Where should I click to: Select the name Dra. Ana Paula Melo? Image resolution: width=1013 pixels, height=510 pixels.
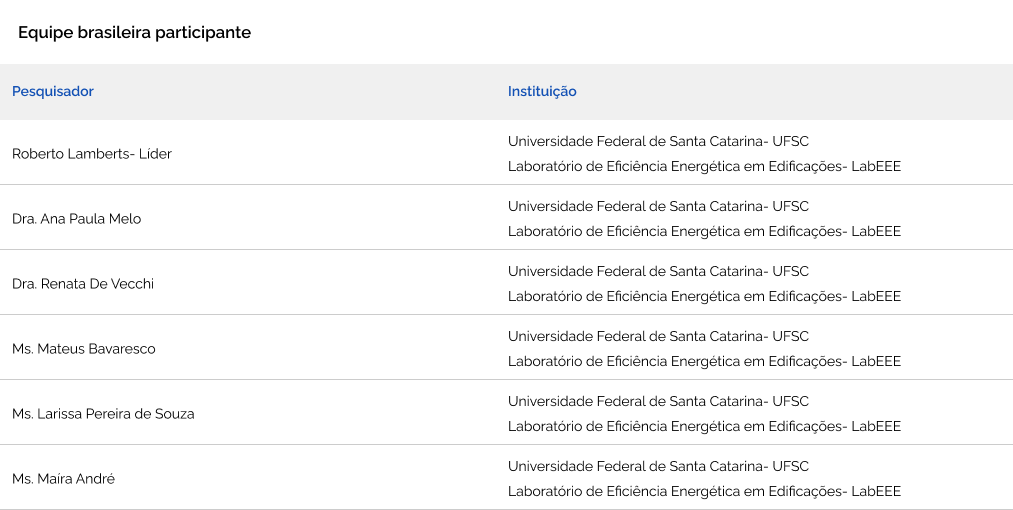pyautogui.click(x=77, y=219)
